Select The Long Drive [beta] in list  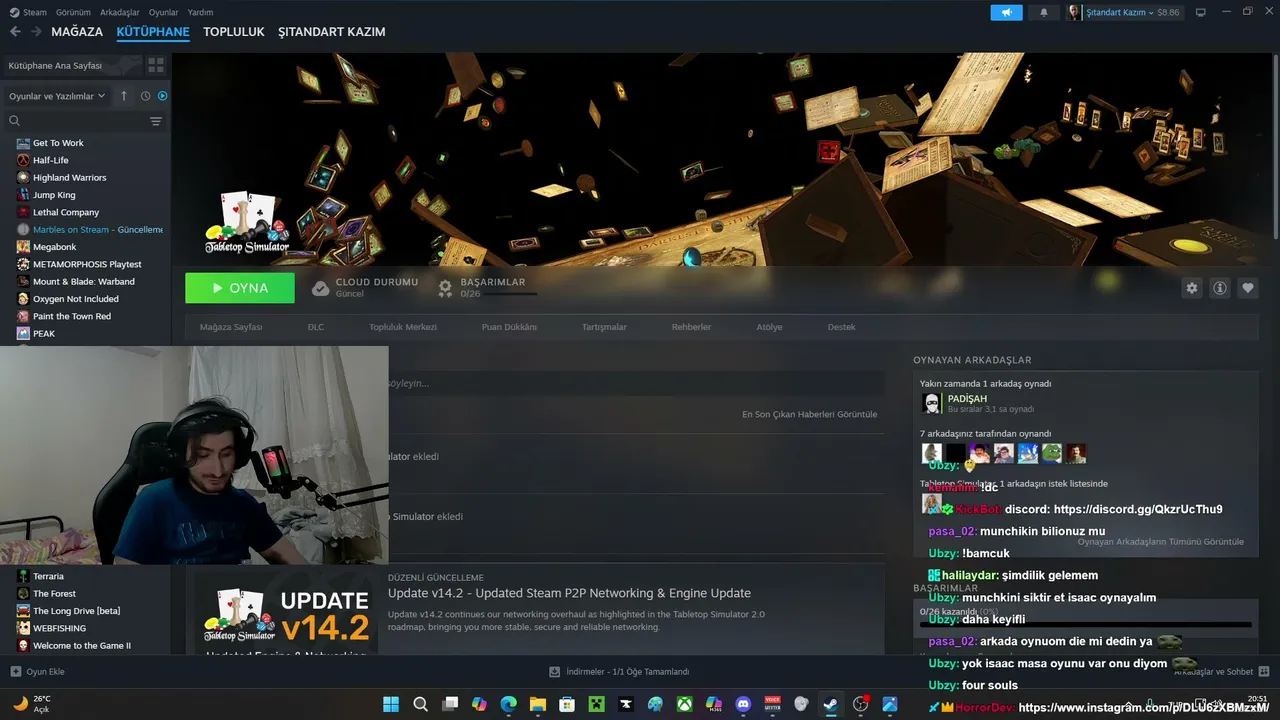pos(77,611)
